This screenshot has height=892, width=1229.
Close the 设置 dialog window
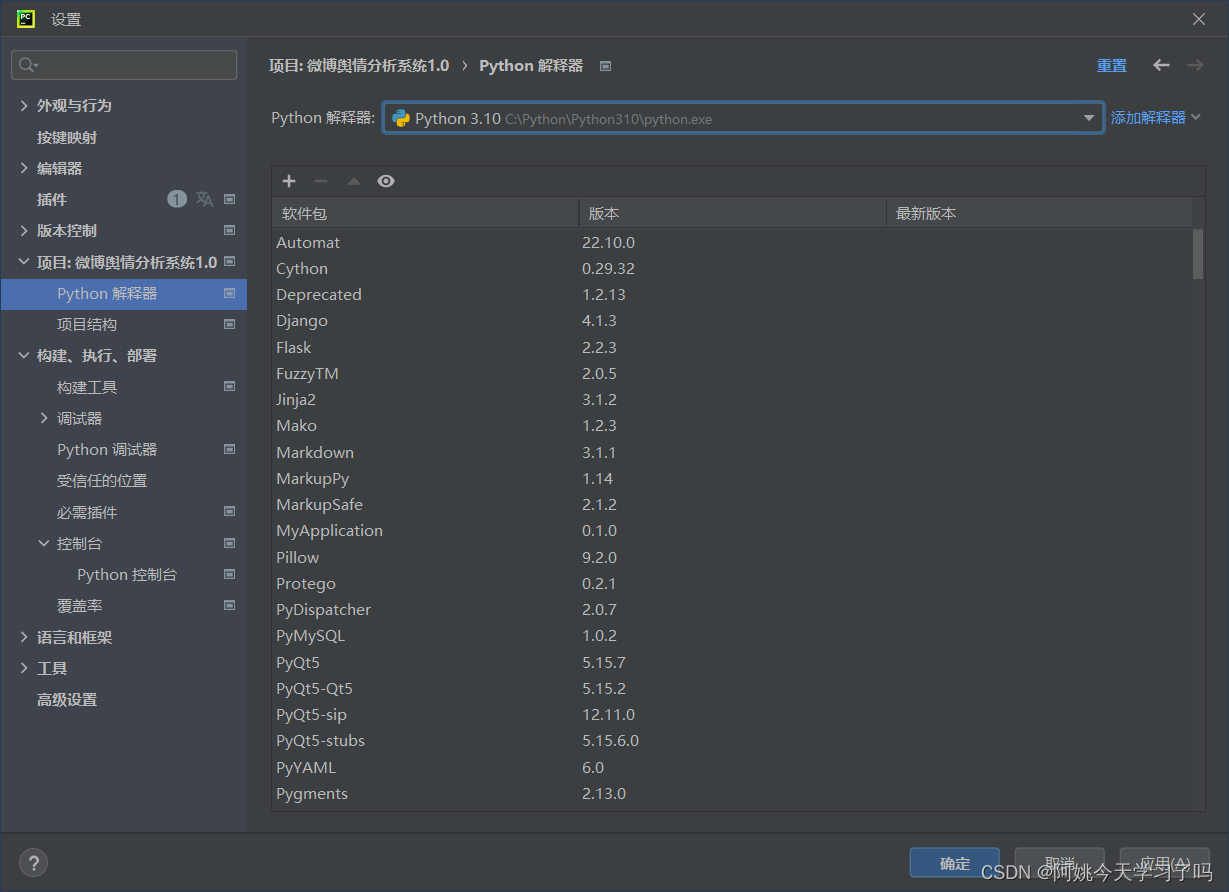[1199, 19]
